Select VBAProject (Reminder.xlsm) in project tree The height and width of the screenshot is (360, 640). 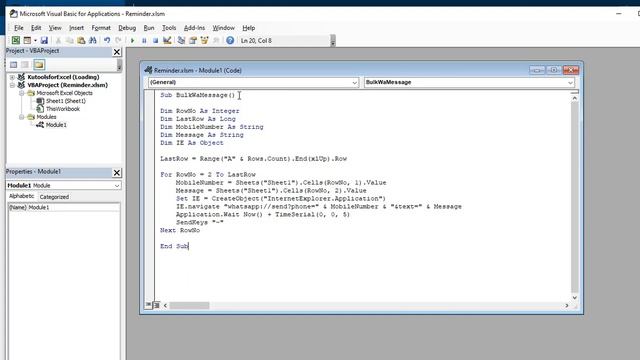point(67,85)
